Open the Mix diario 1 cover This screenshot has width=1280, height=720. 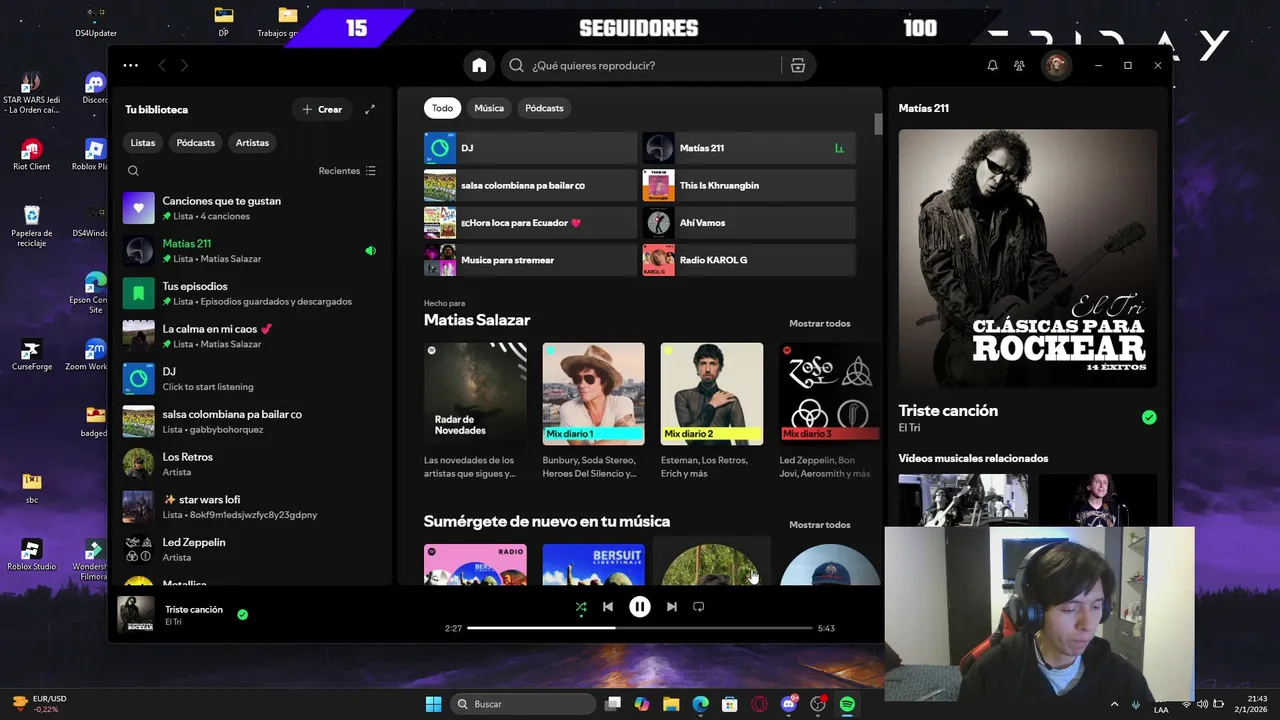click(594, 394)
